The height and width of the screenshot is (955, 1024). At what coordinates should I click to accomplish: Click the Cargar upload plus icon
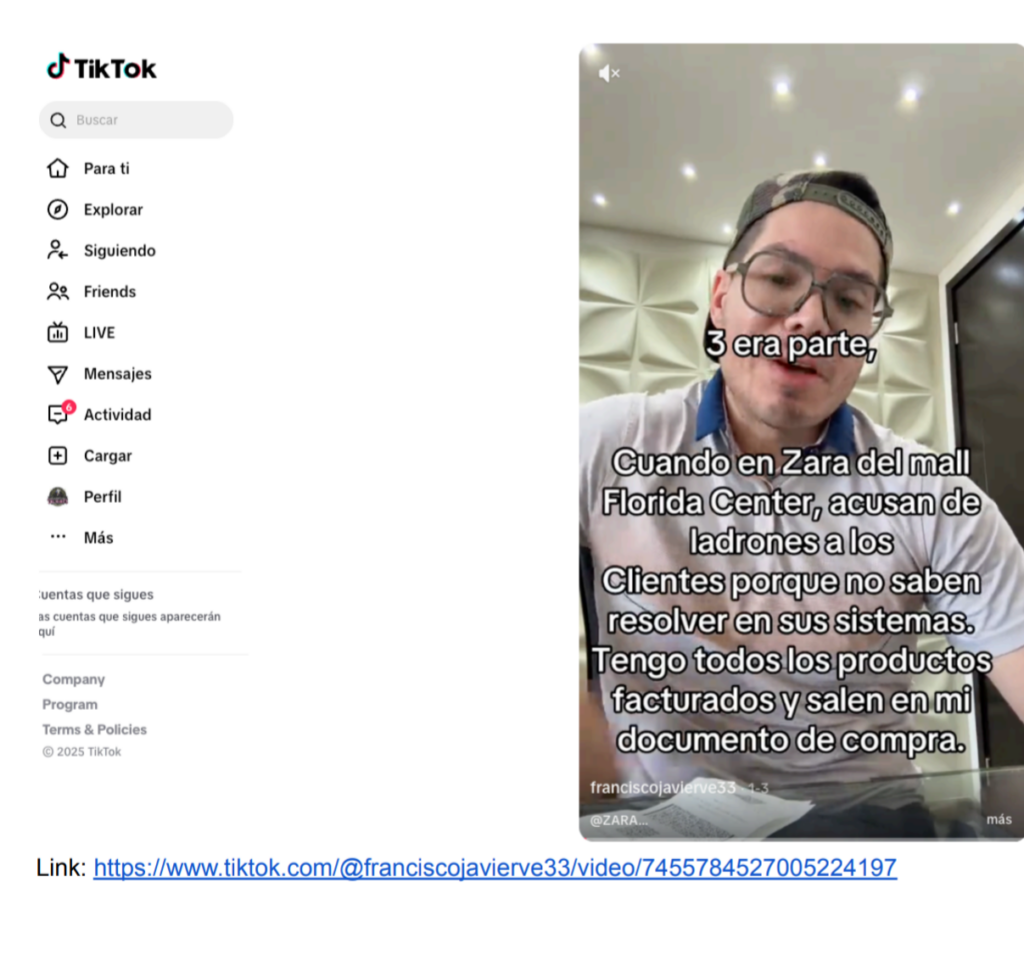pyautogui.click(x=58, y=455)
